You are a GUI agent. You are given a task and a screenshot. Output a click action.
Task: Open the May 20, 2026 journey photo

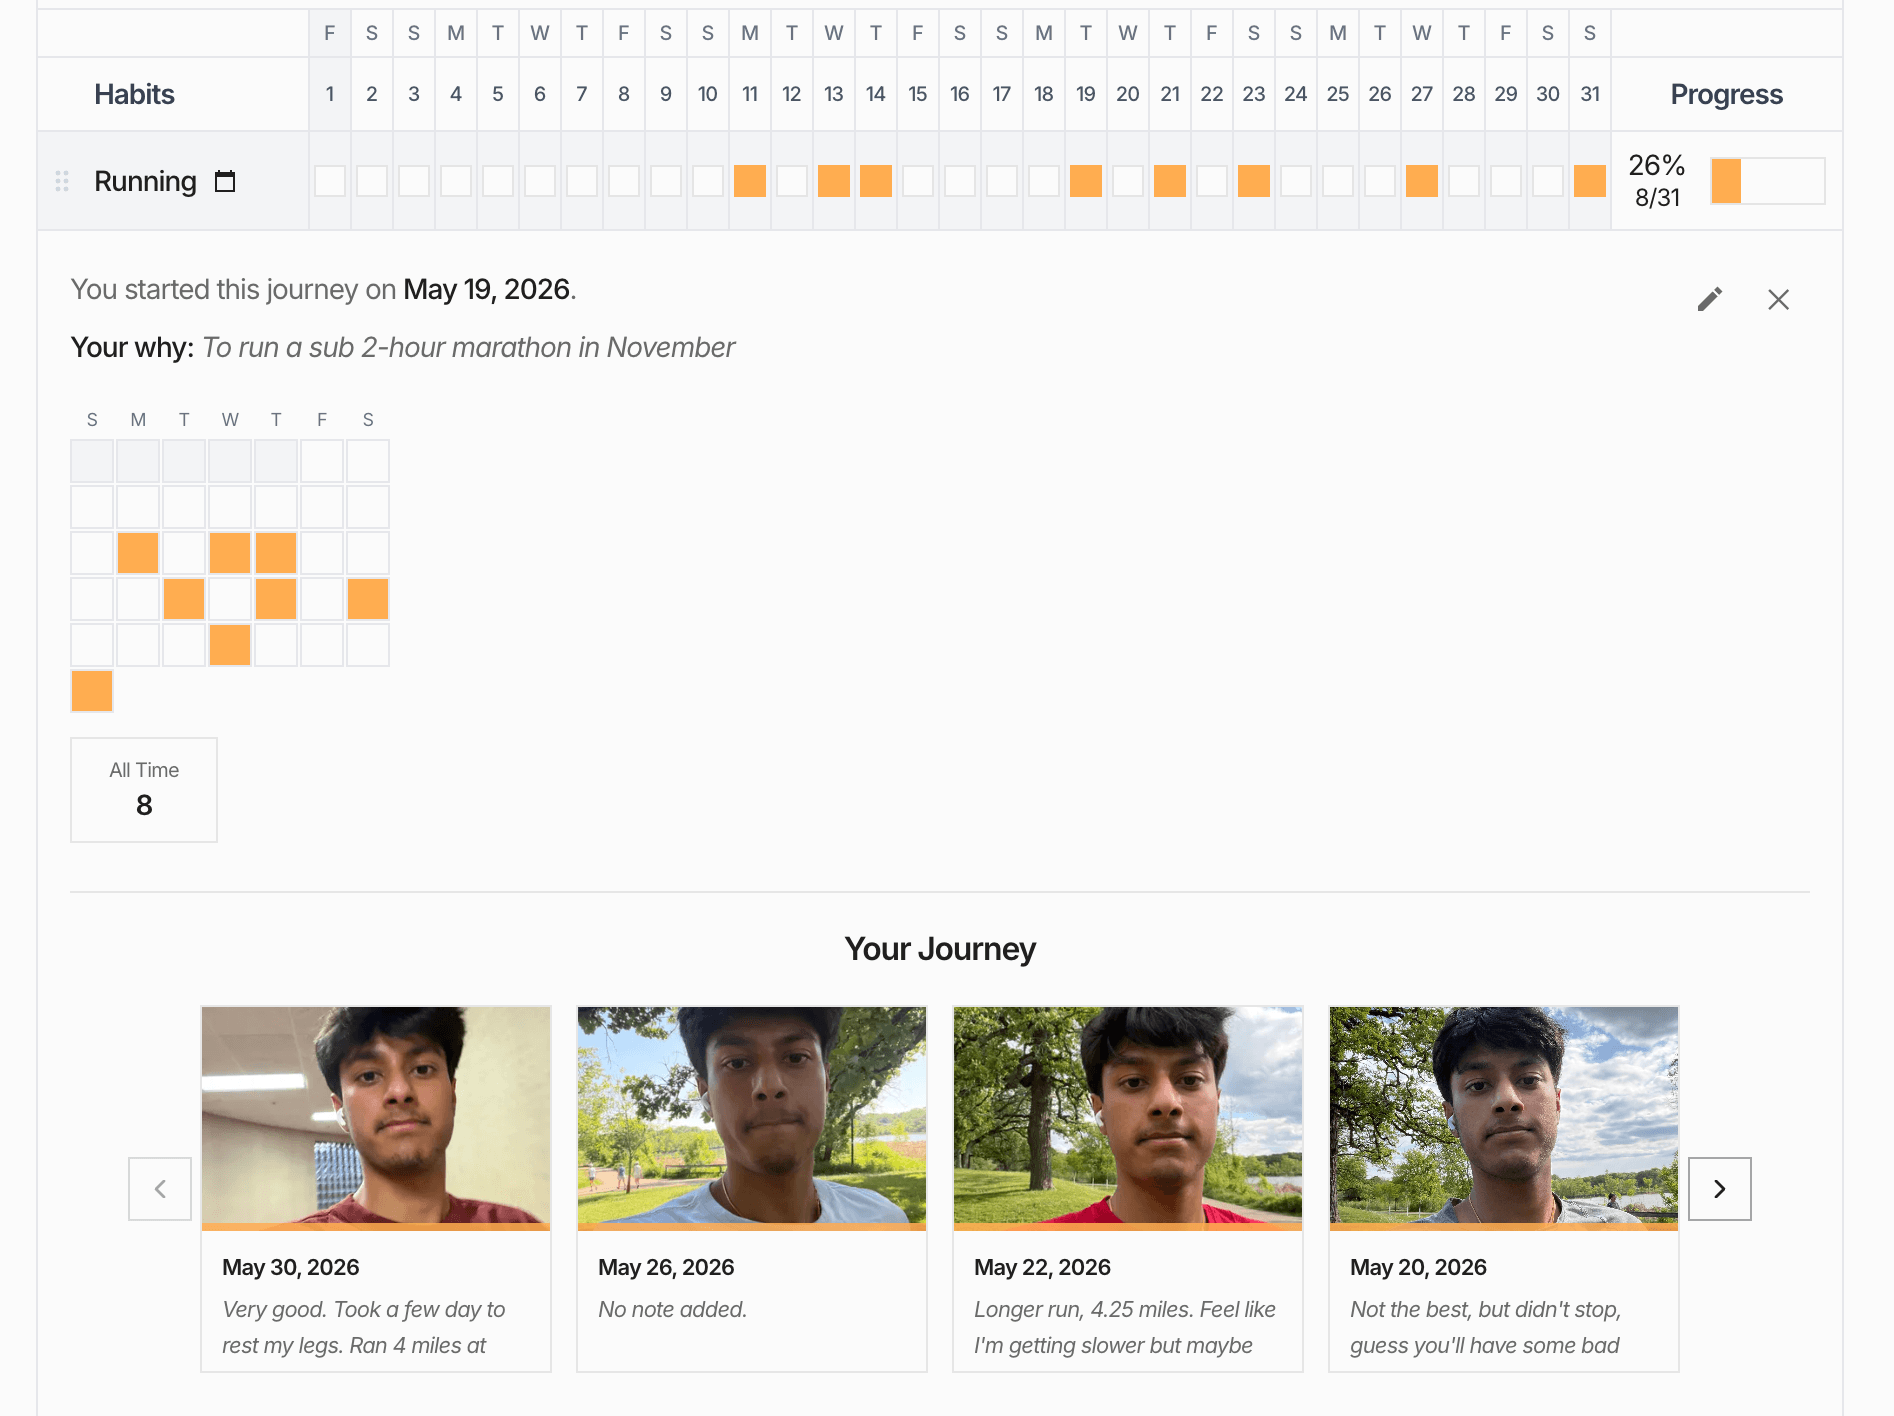pos(1504,1116)
